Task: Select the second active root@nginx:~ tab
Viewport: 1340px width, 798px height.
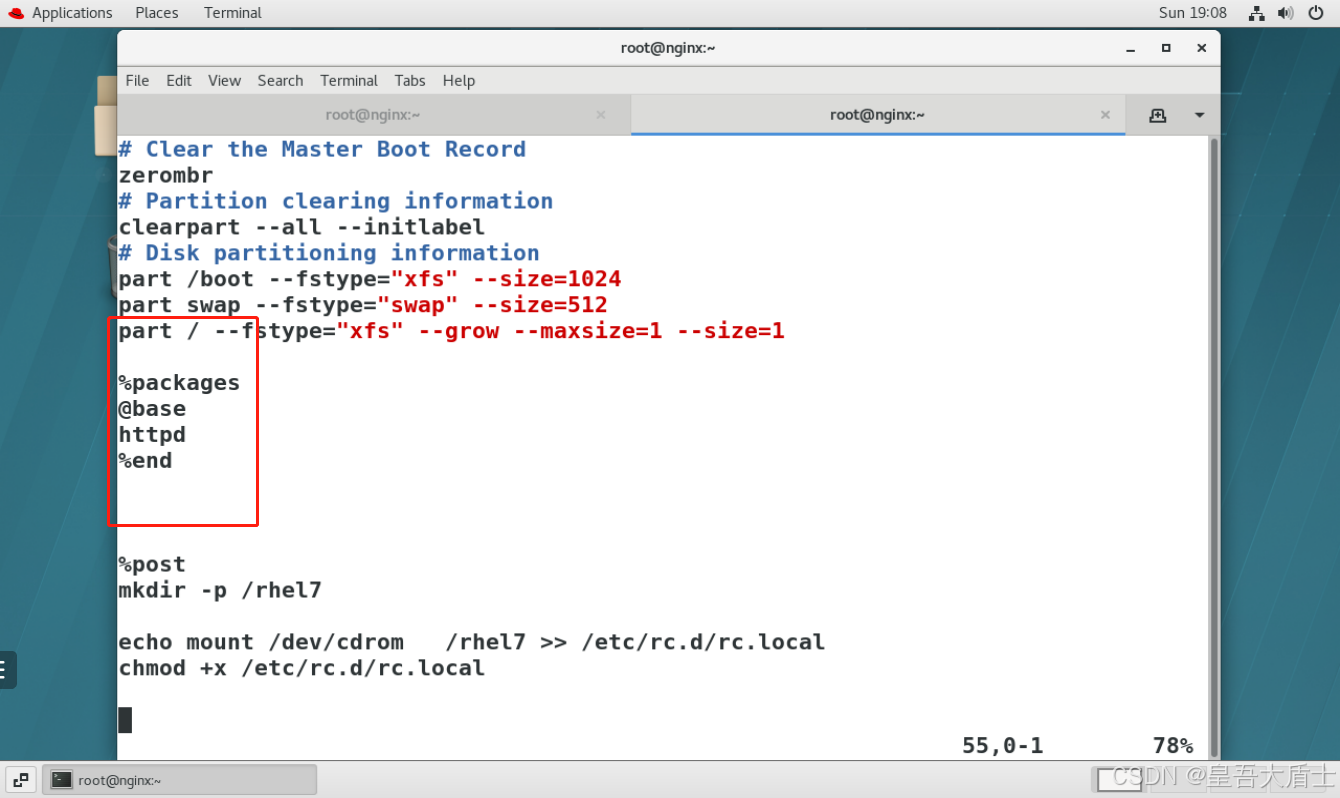Action: (x=877, y=115)
